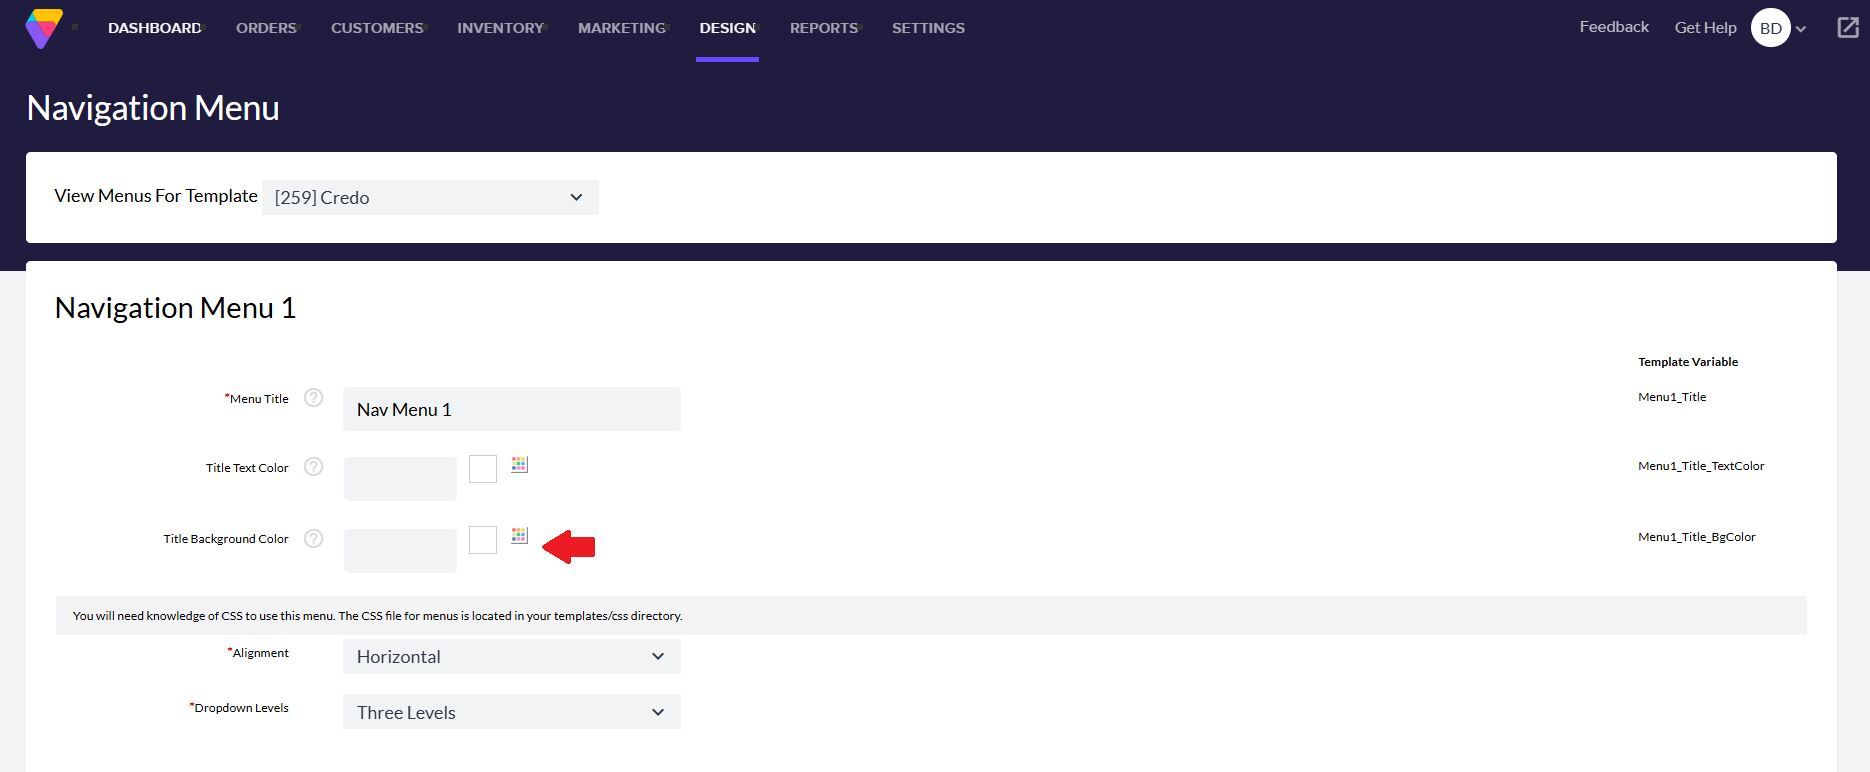1870x772 pixels.
Task: Switch to the Reports menu
Action: [x=823, y=28]
